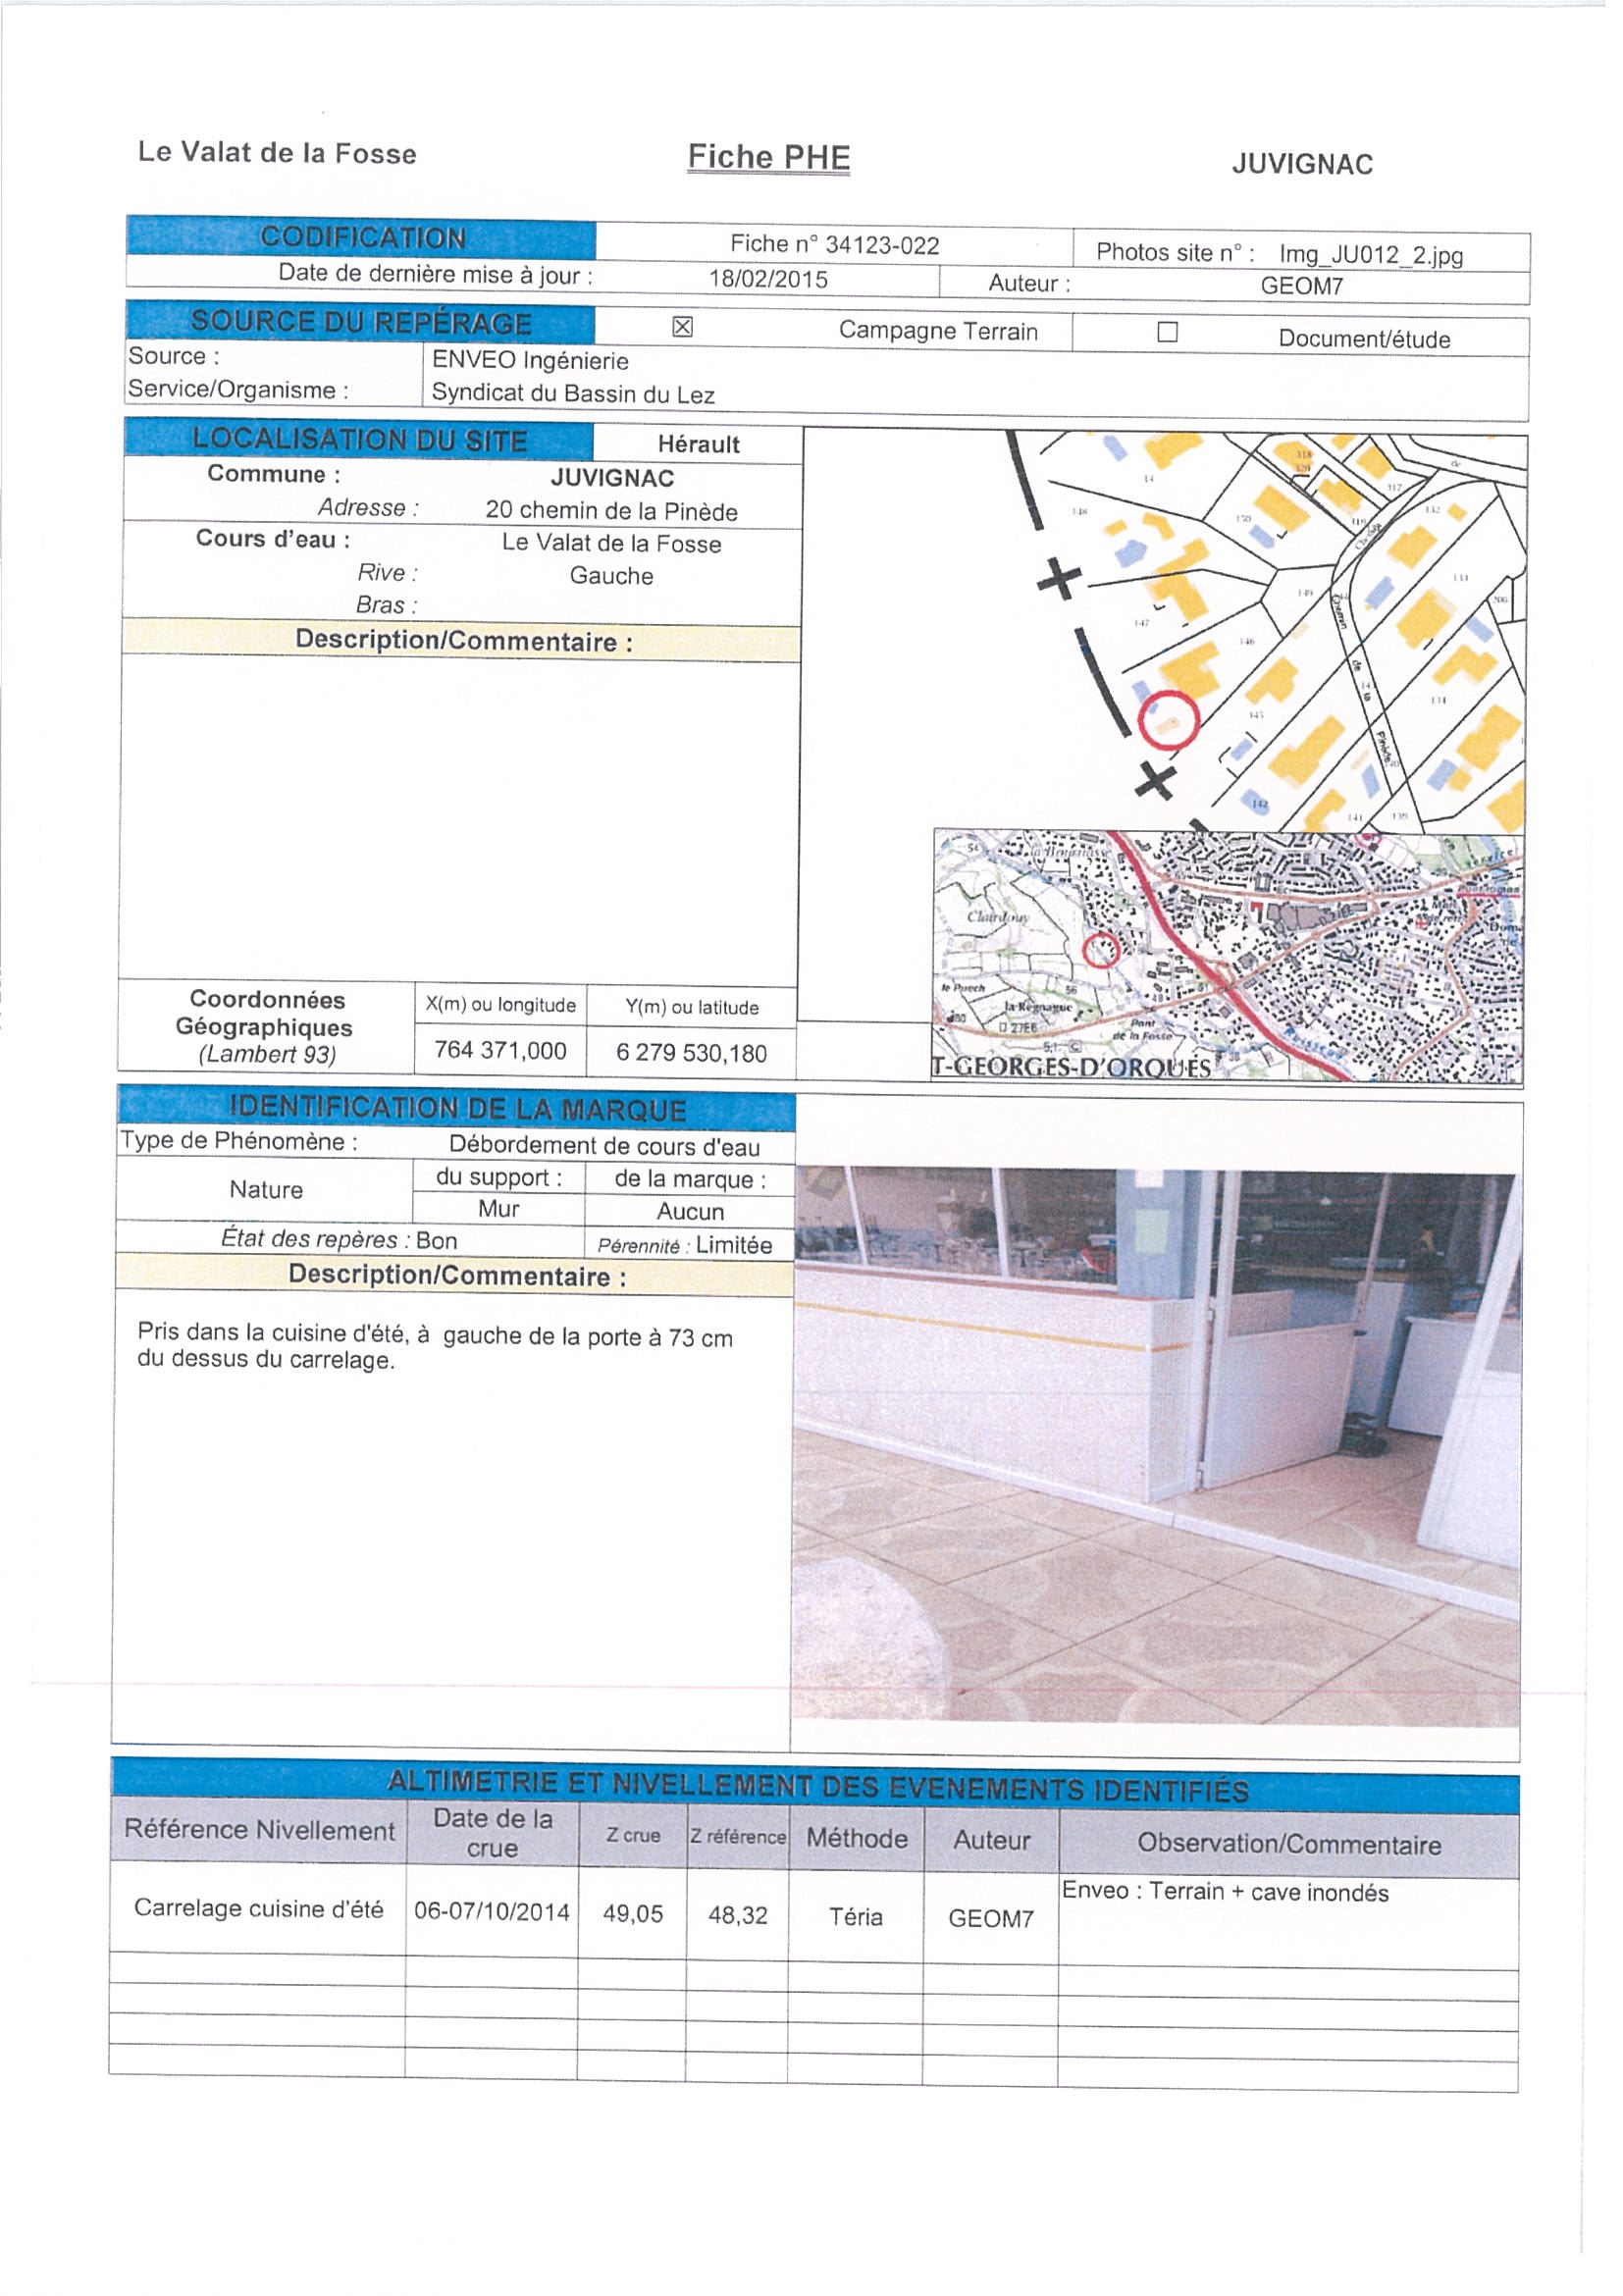Select the text 'Le Valat de la Fosse' in header
1623x2296 pixels.
point(277,153)
